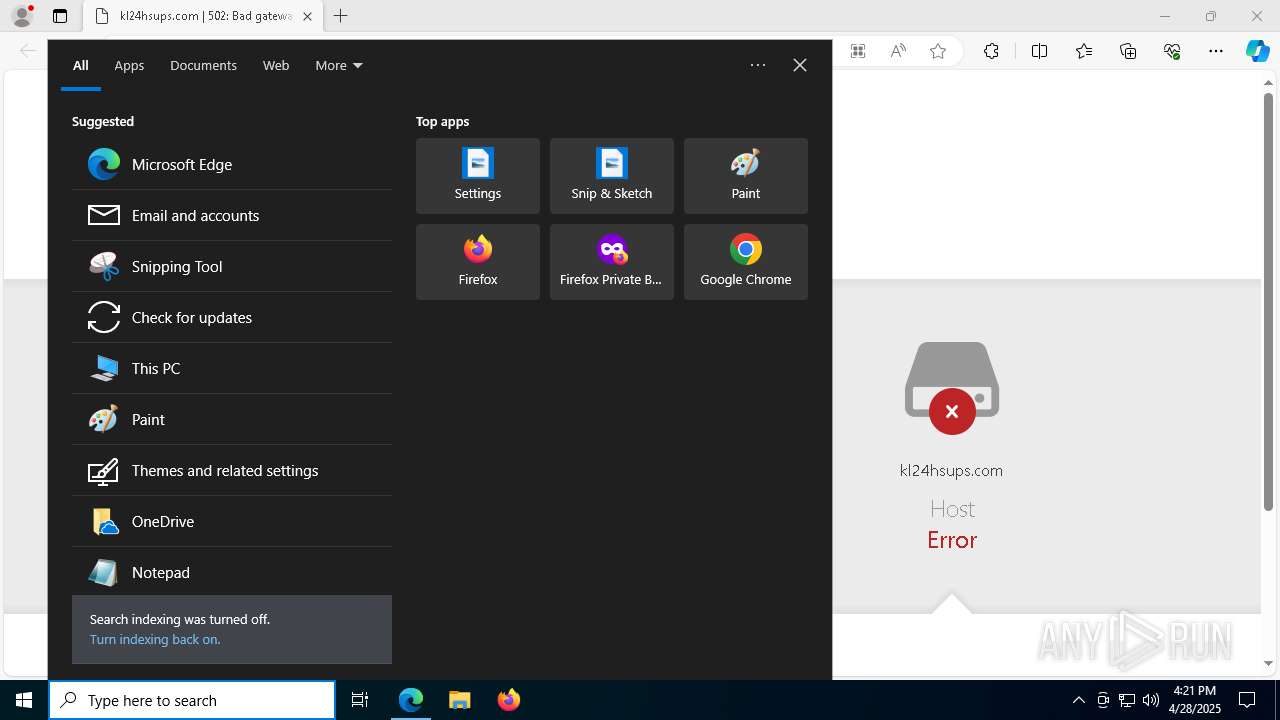Click Firefox icon on taskbar
Viewport: 1280px width, 720px height.
click(508, 700)
